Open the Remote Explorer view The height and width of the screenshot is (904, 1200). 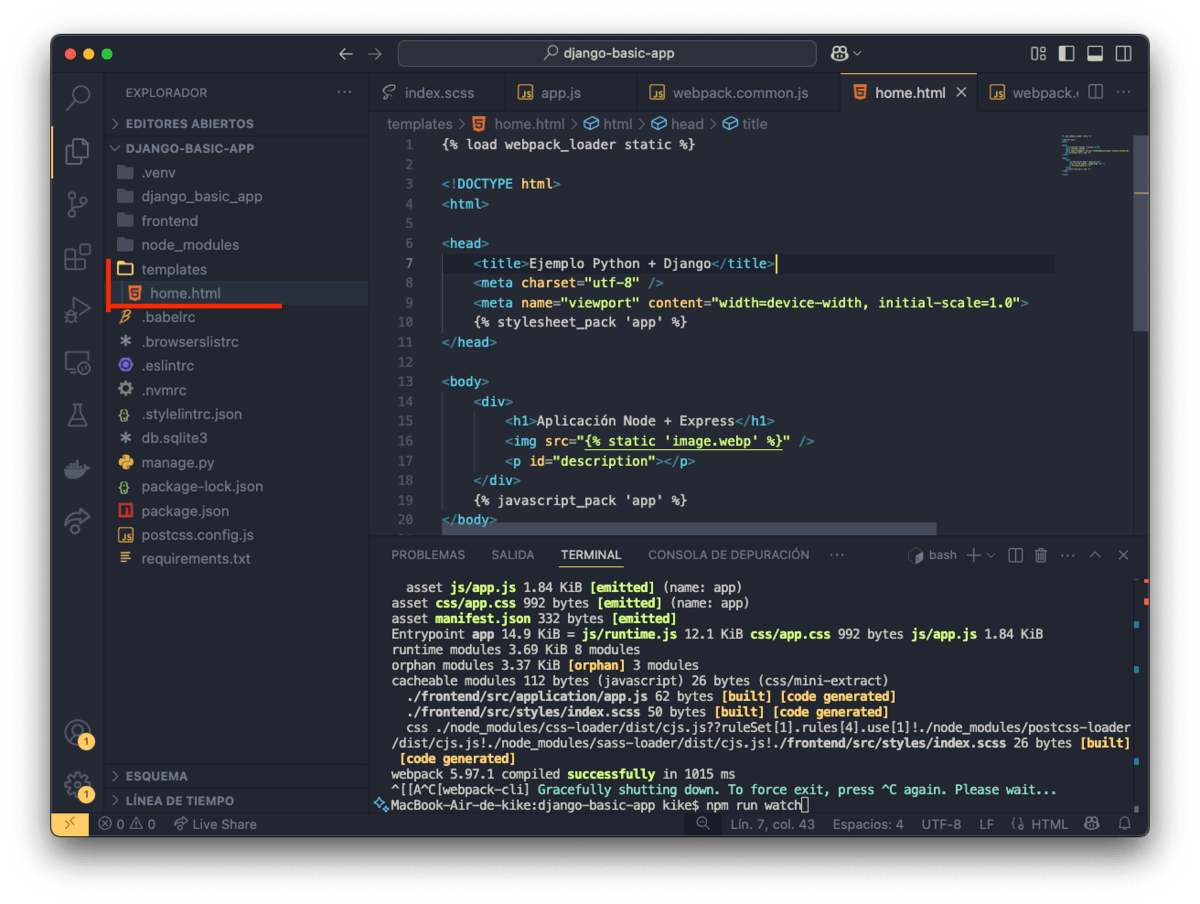coord(77,363)
